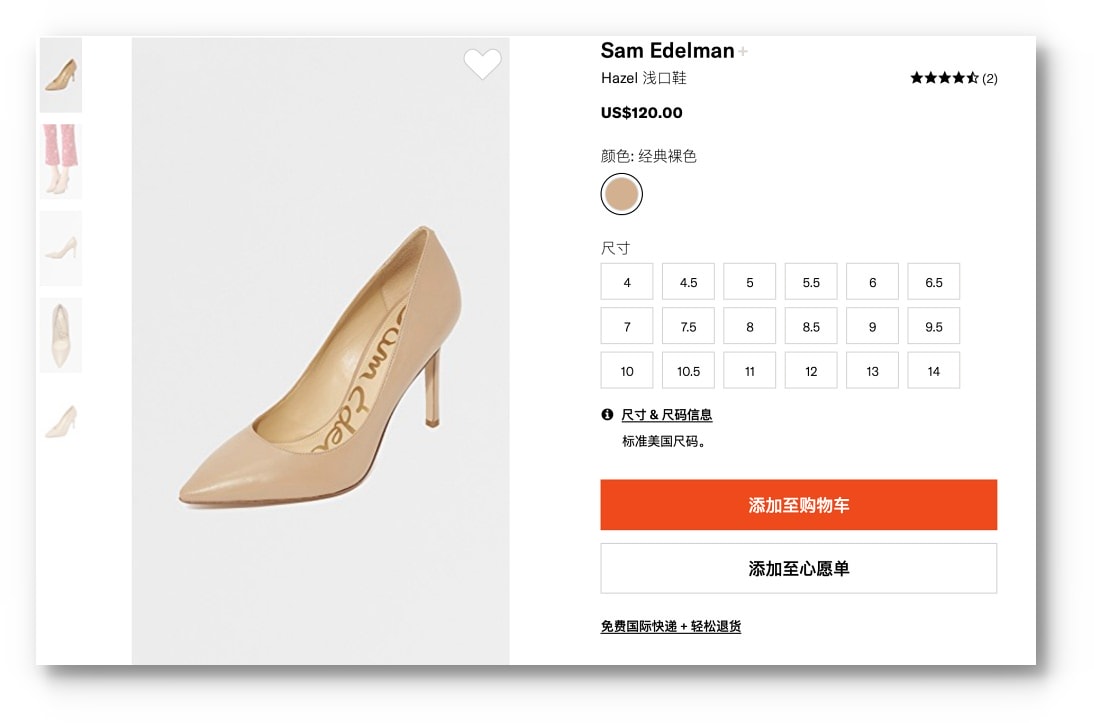The image size is (1094, 723).
Task: View the top-down shoe thumbnail
Action: tap(61, 335)
